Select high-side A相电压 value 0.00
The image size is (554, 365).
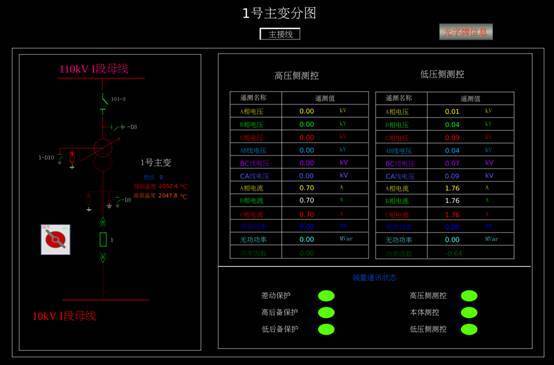pos(306,111)
